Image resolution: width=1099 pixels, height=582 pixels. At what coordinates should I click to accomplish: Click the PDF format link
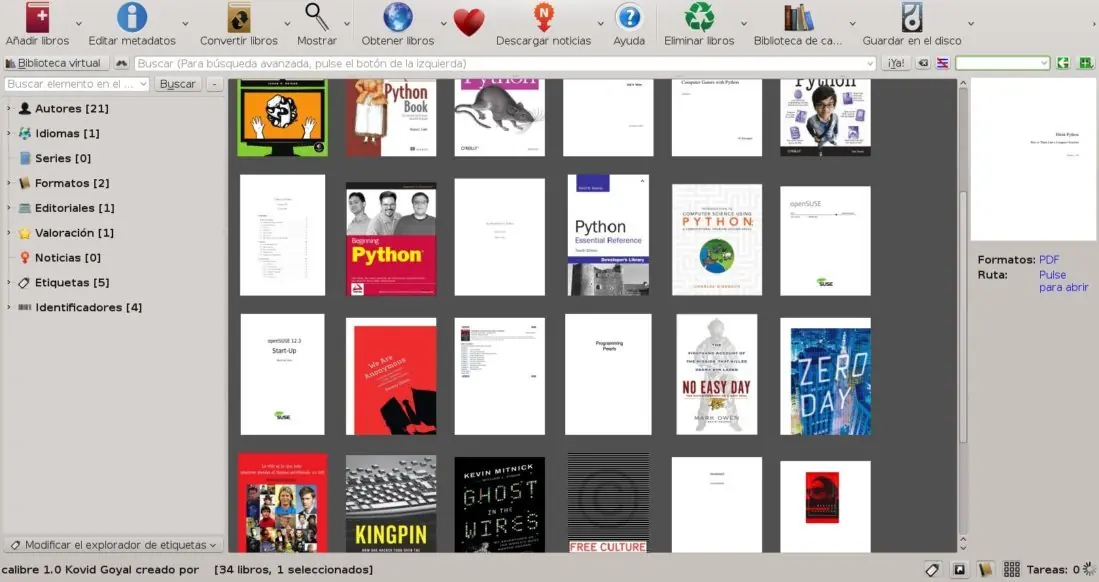(1049, 259)
